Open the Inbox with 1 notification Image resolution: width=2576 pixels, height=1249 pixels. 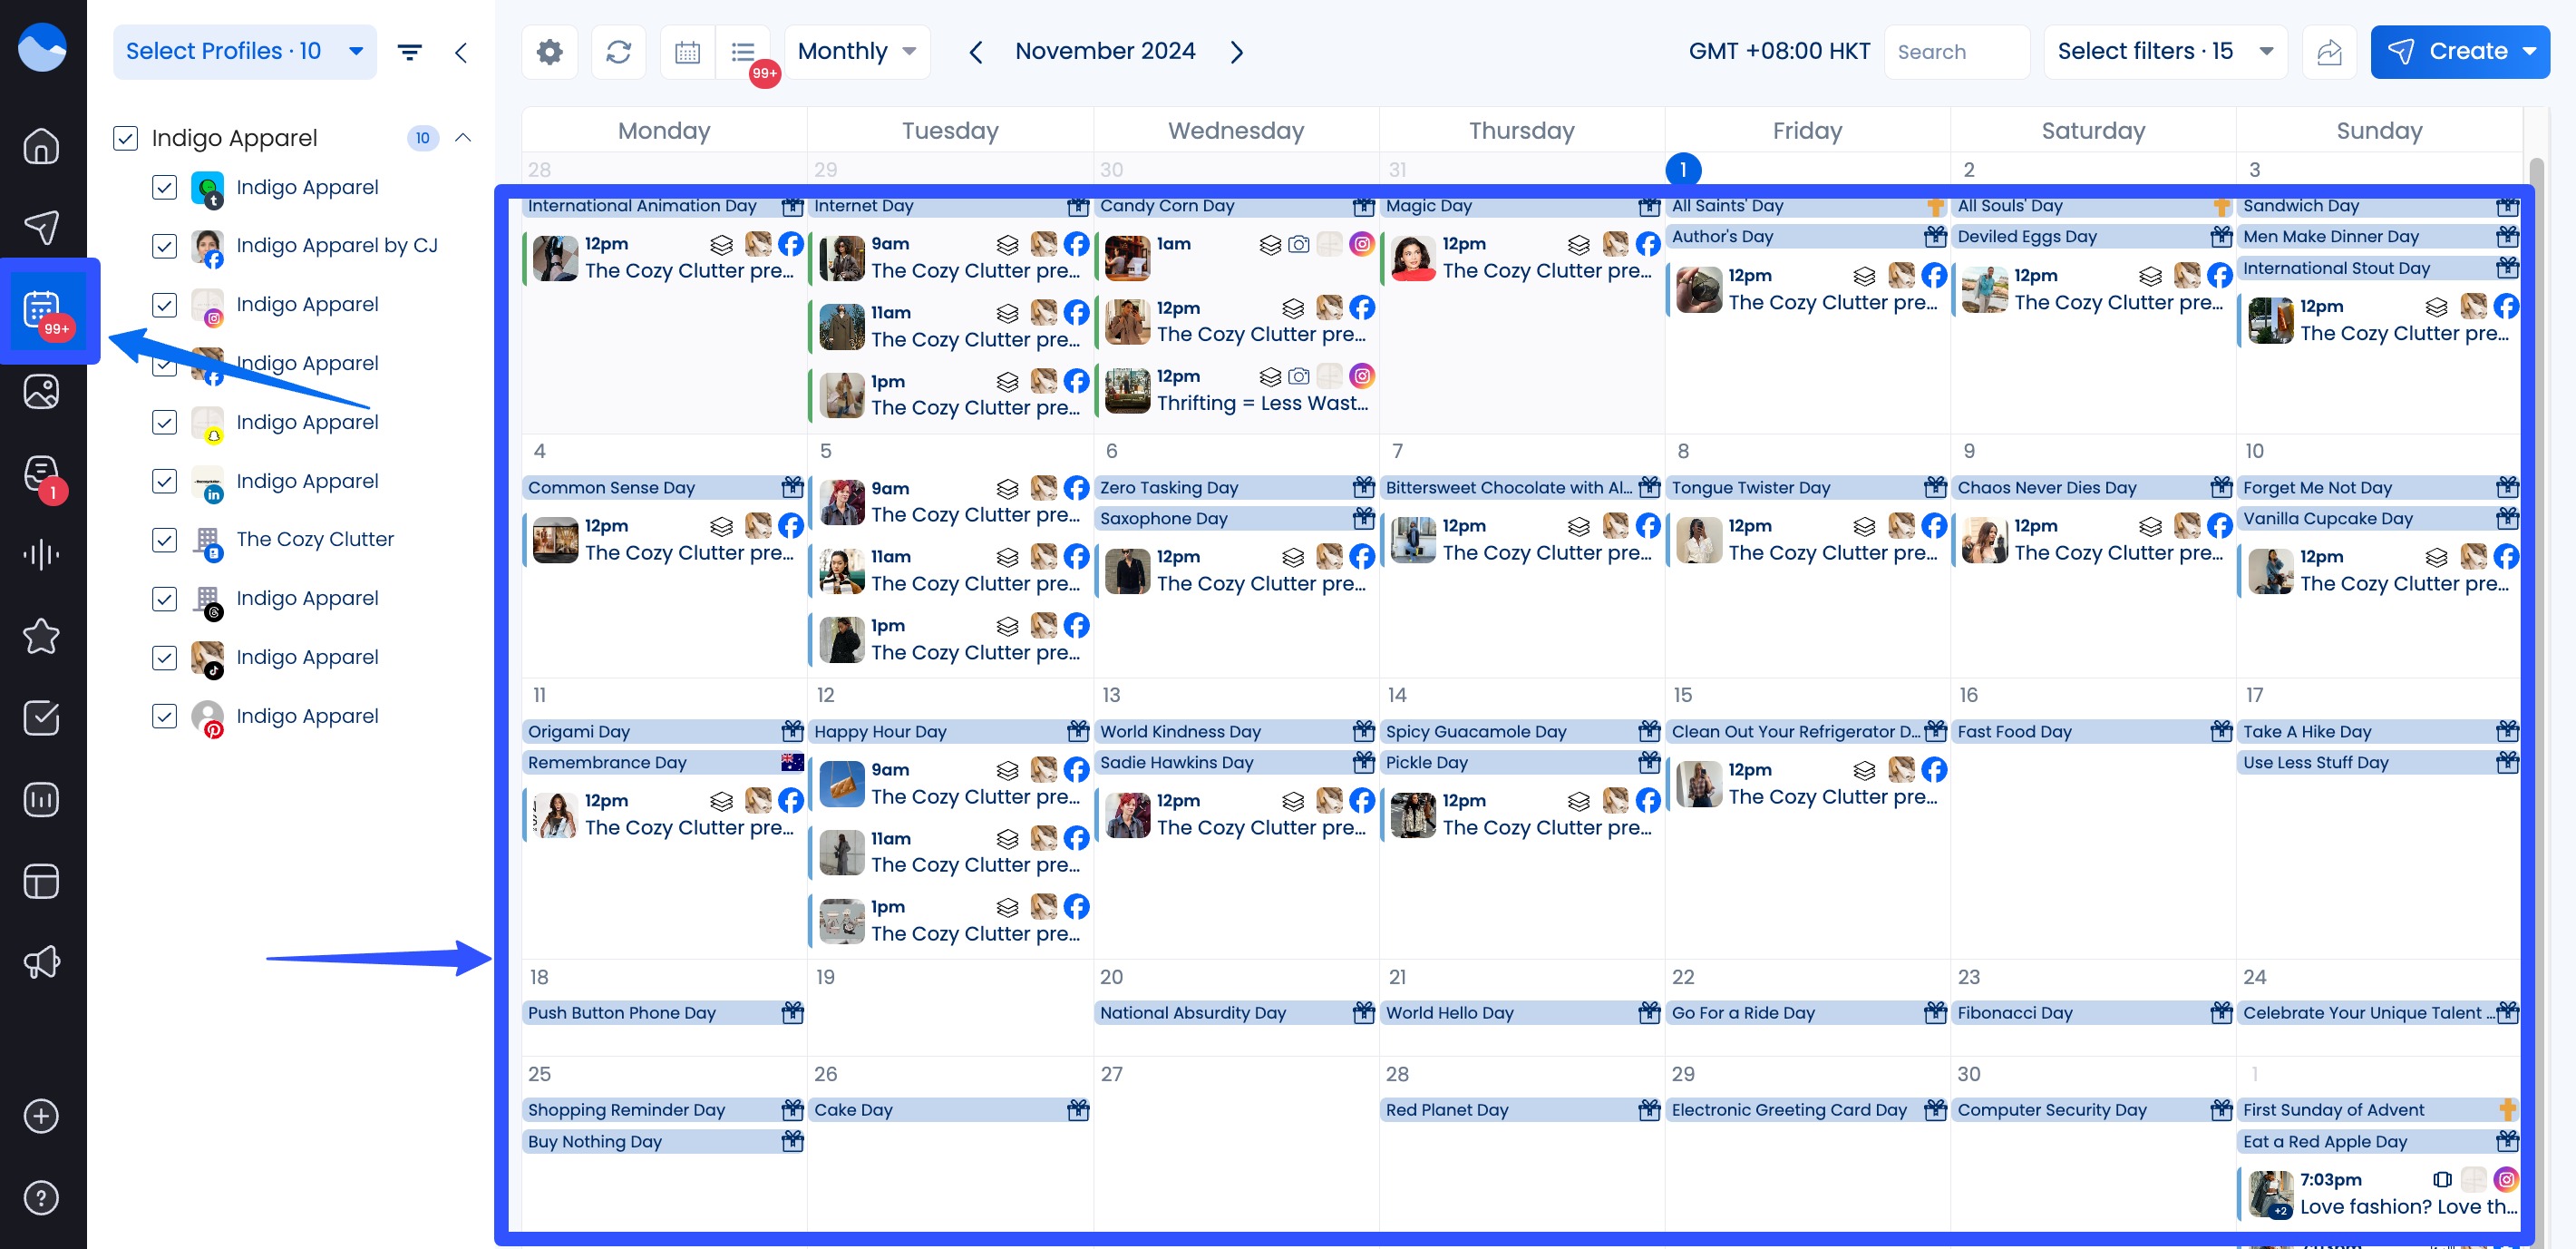tap(41, 473)
